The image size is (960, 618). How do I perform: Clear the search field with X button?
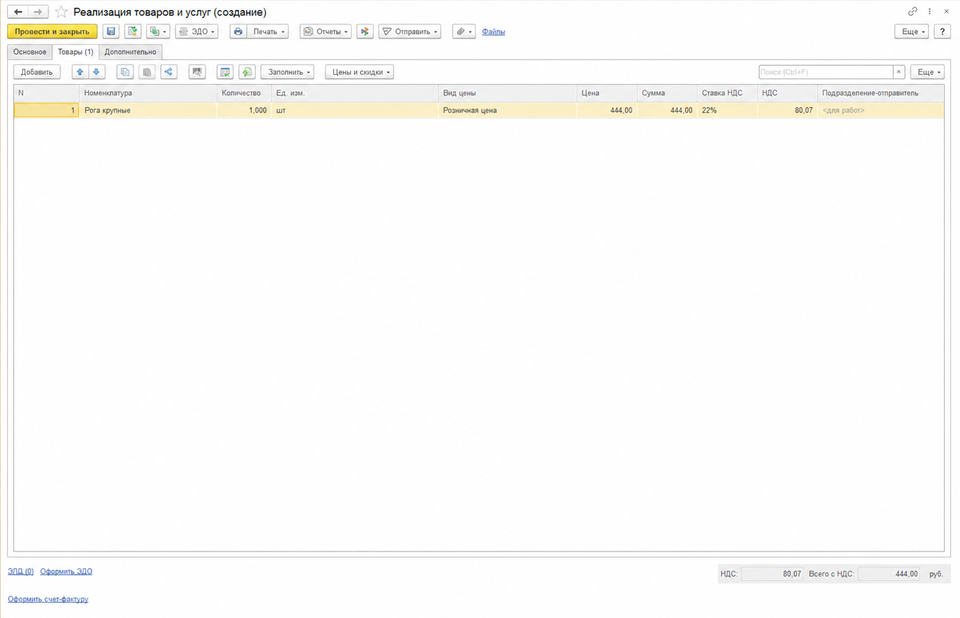pyautogui.click(x=899, y=72)
